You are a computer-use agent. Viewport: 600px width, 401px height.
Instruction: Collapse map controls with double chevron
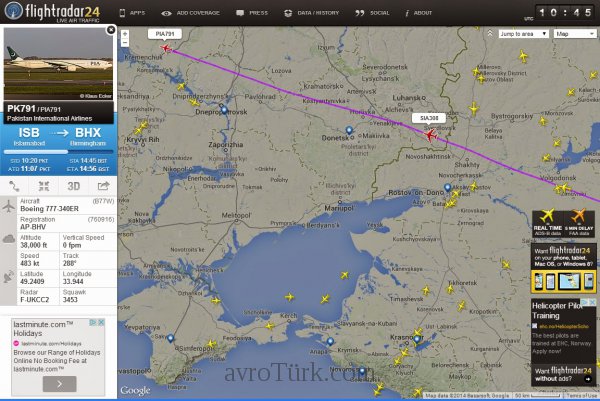tap(490, 34)
